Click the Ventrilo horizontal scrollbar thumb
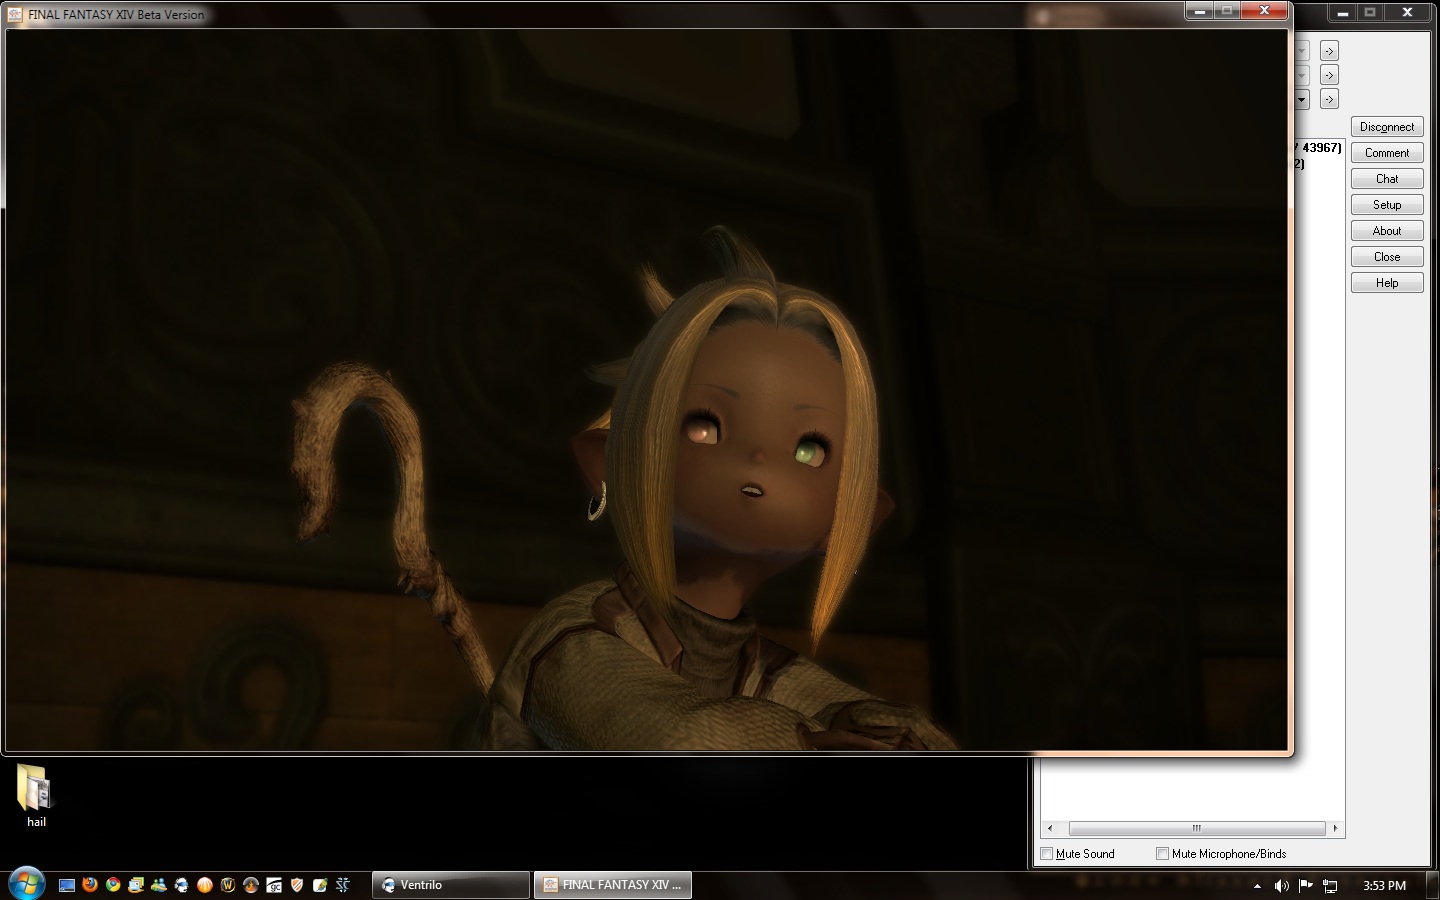 (1196, 828)
